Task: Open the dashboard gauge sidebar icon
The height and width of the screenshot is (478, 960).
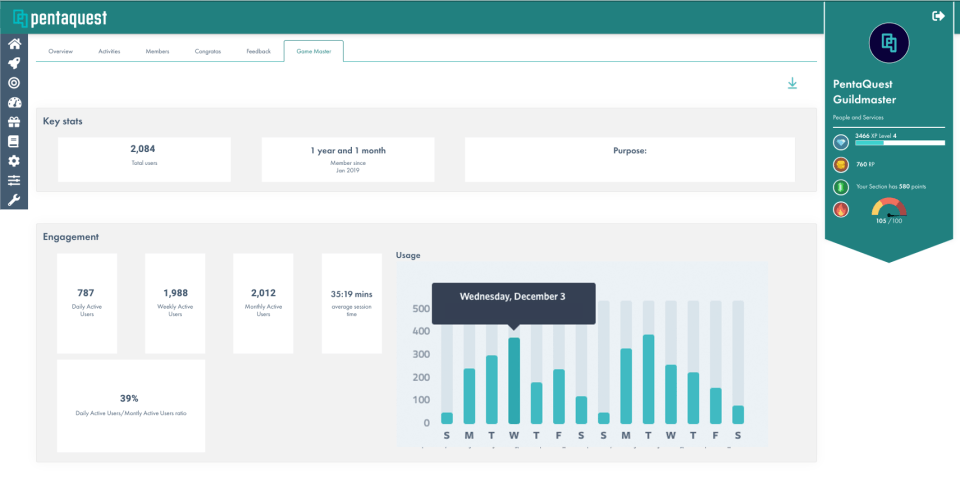Action: click(14, 102)
